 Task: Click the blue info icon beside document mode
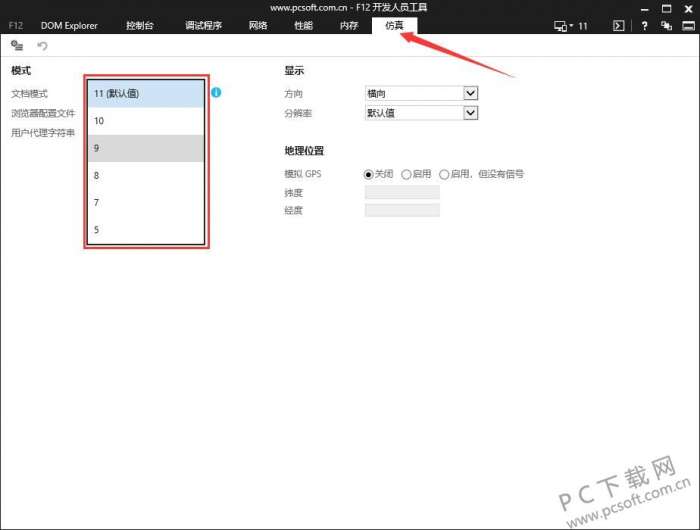(x=216, y=92)
